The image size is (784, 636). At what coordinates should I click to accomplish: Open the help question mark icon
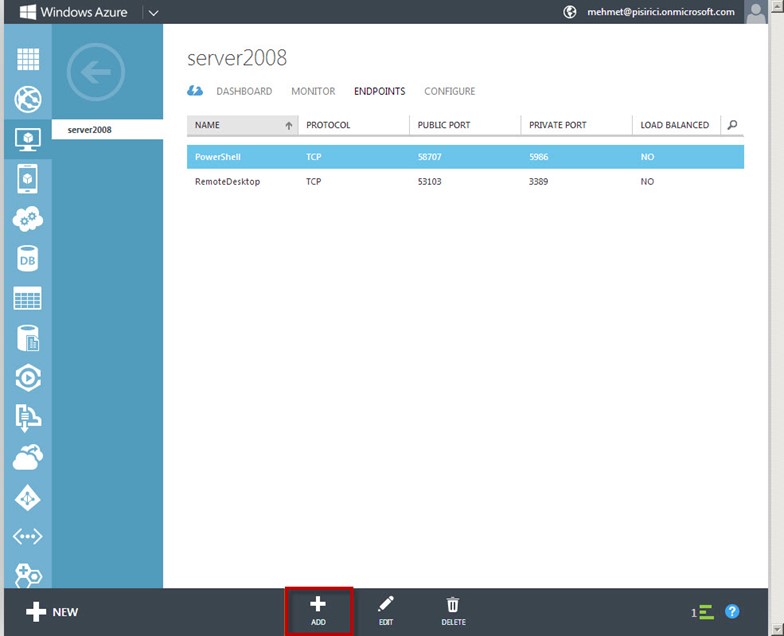click(732, 612)
